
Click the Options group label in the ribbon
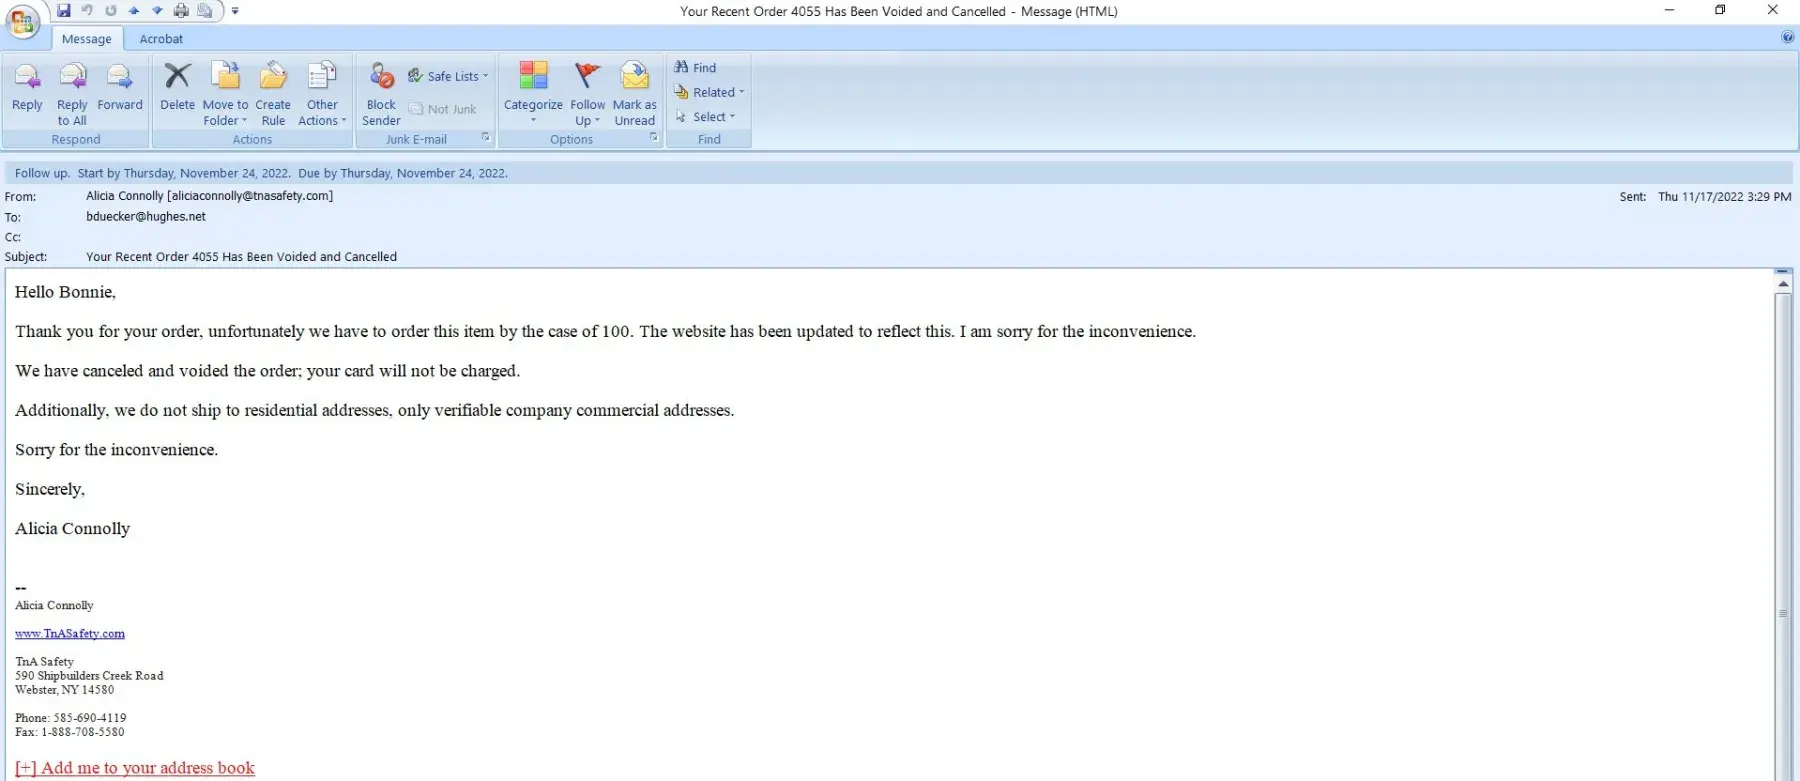point(571,140)
